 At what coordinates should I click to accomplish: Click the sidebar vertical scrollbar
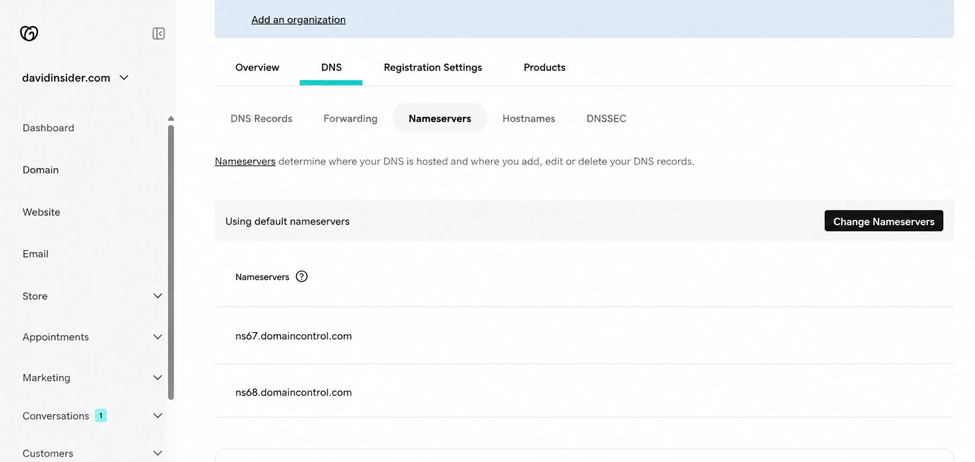pos(171,261)
